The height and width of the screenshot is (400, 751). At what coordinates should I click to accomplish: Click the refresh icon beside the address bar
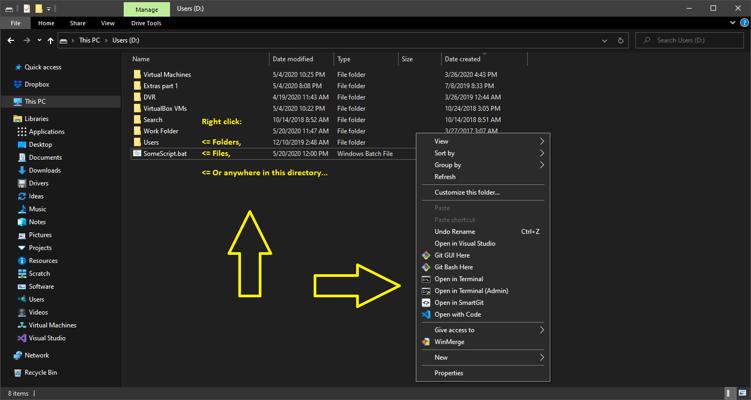point(621,41)
